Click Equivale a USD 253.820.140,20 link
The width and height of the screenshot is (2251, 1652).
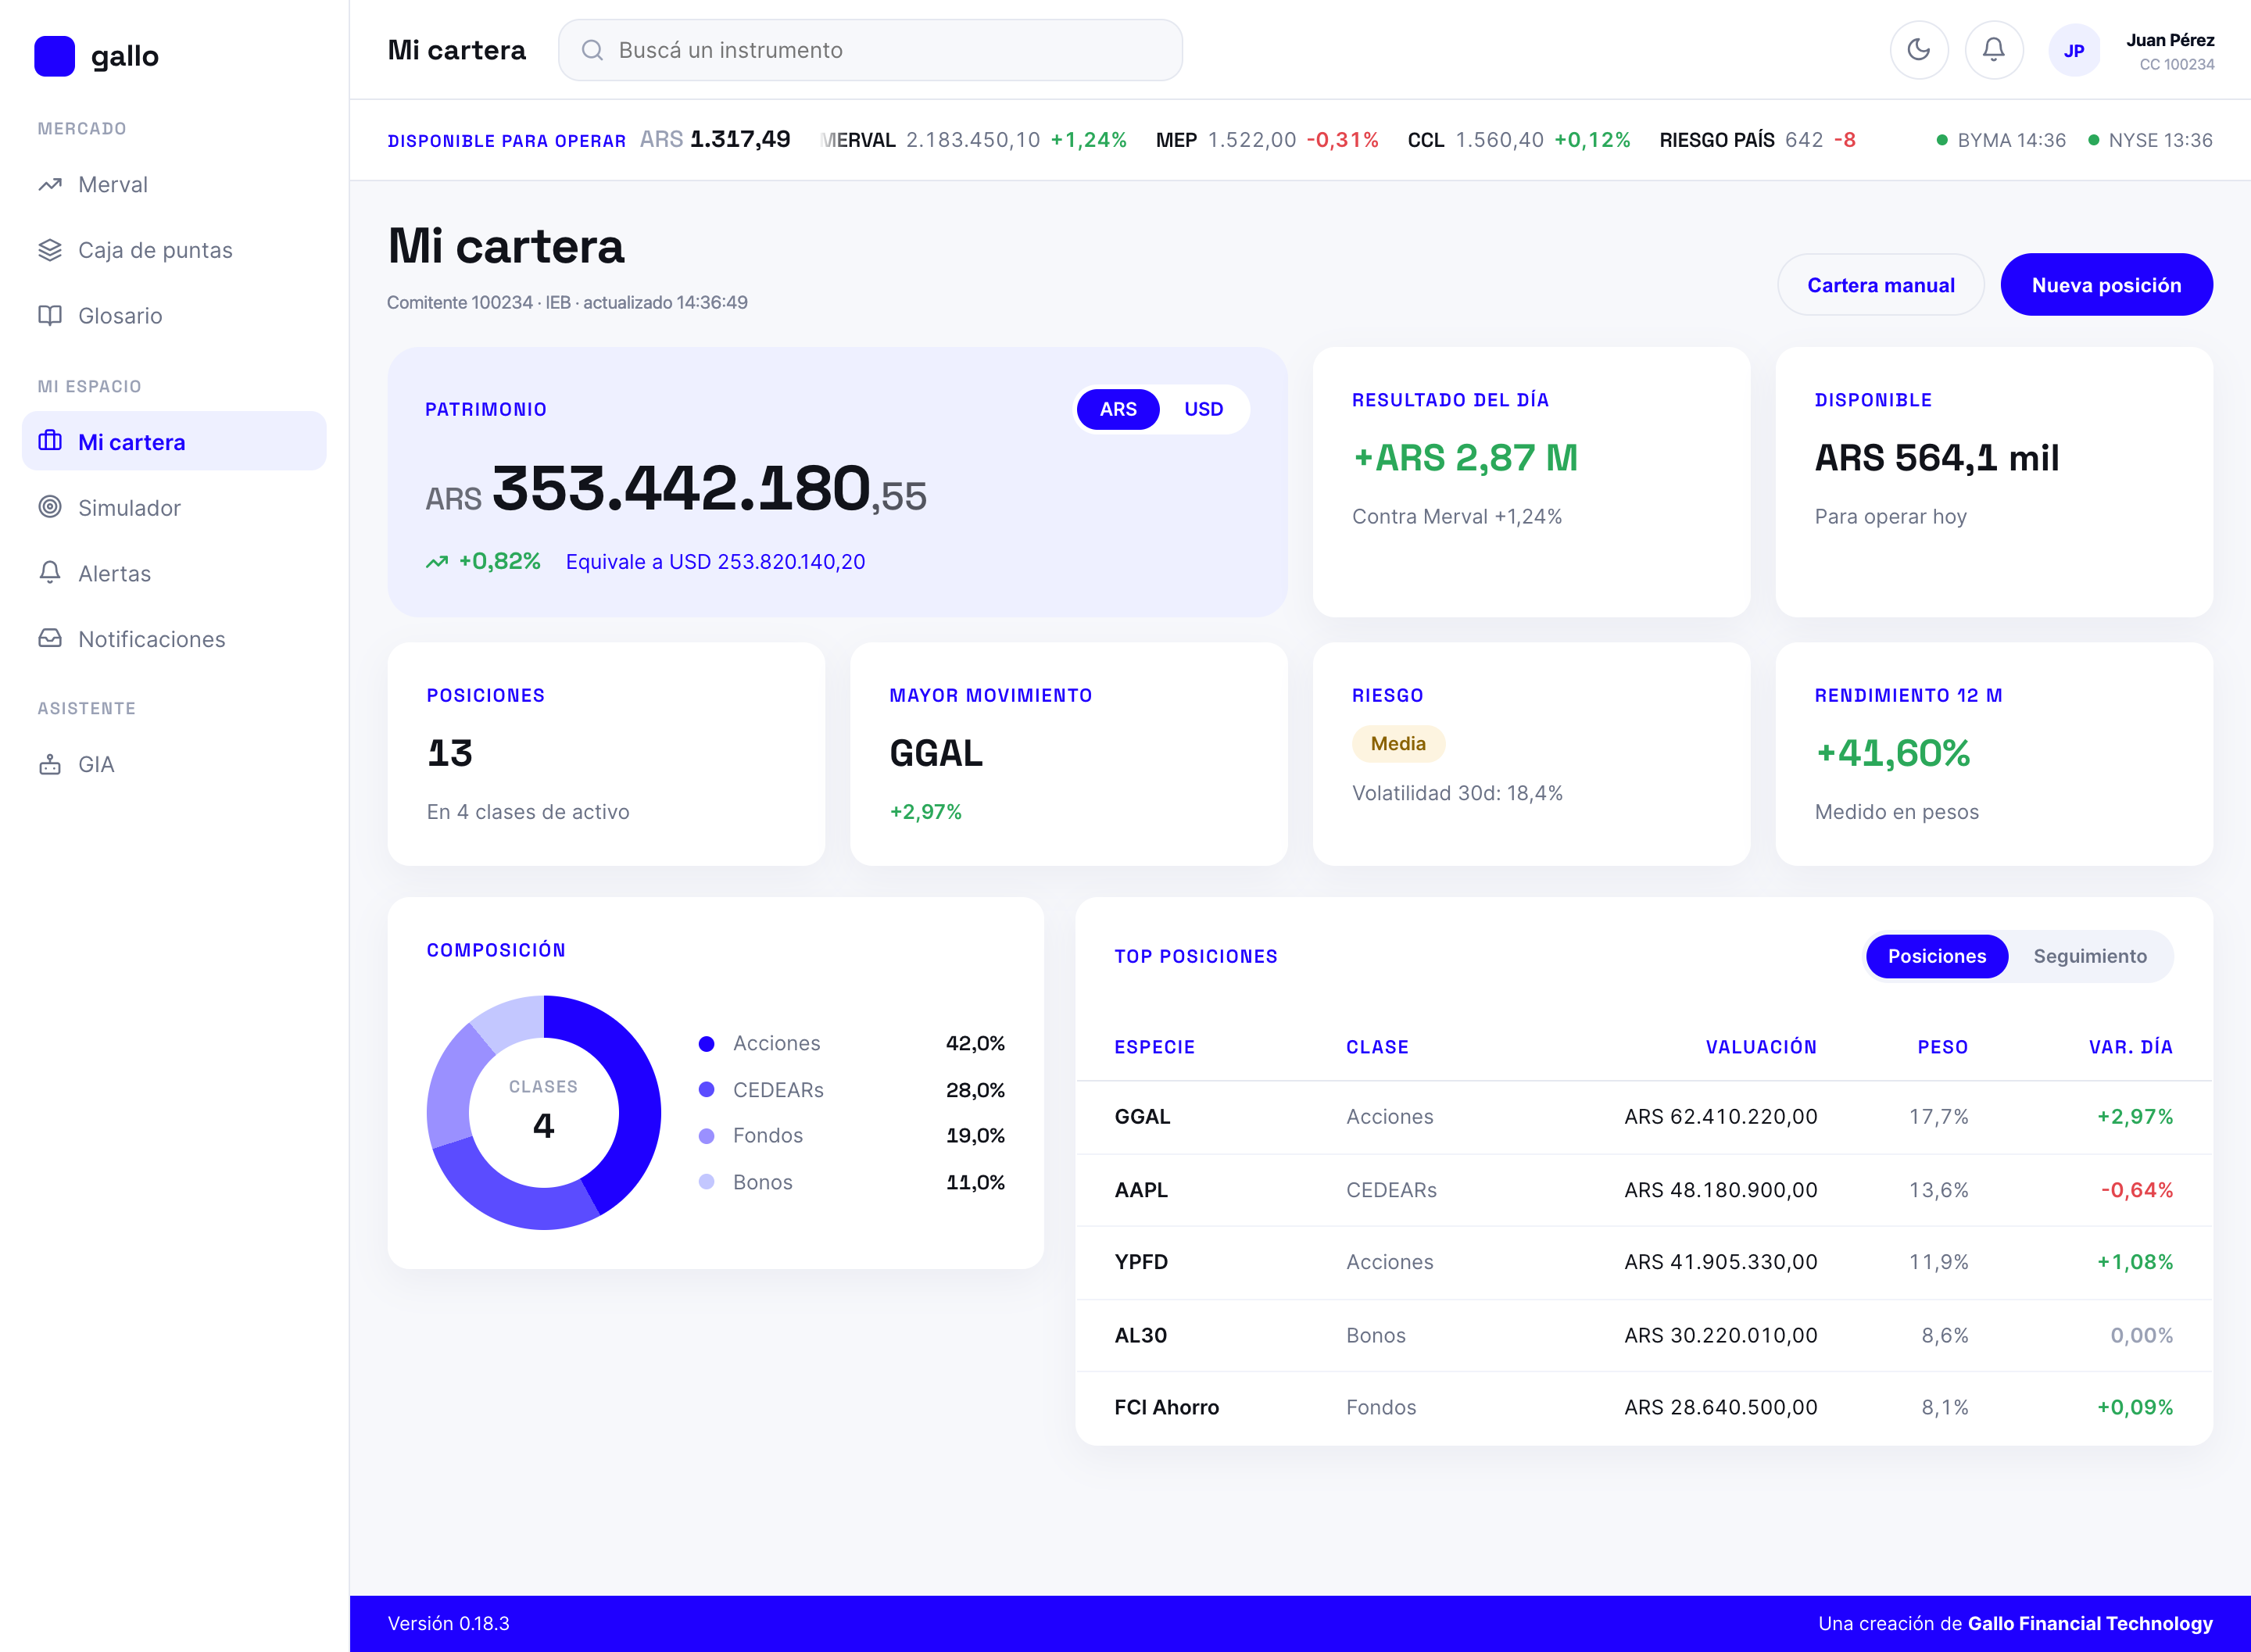[715, 562]
